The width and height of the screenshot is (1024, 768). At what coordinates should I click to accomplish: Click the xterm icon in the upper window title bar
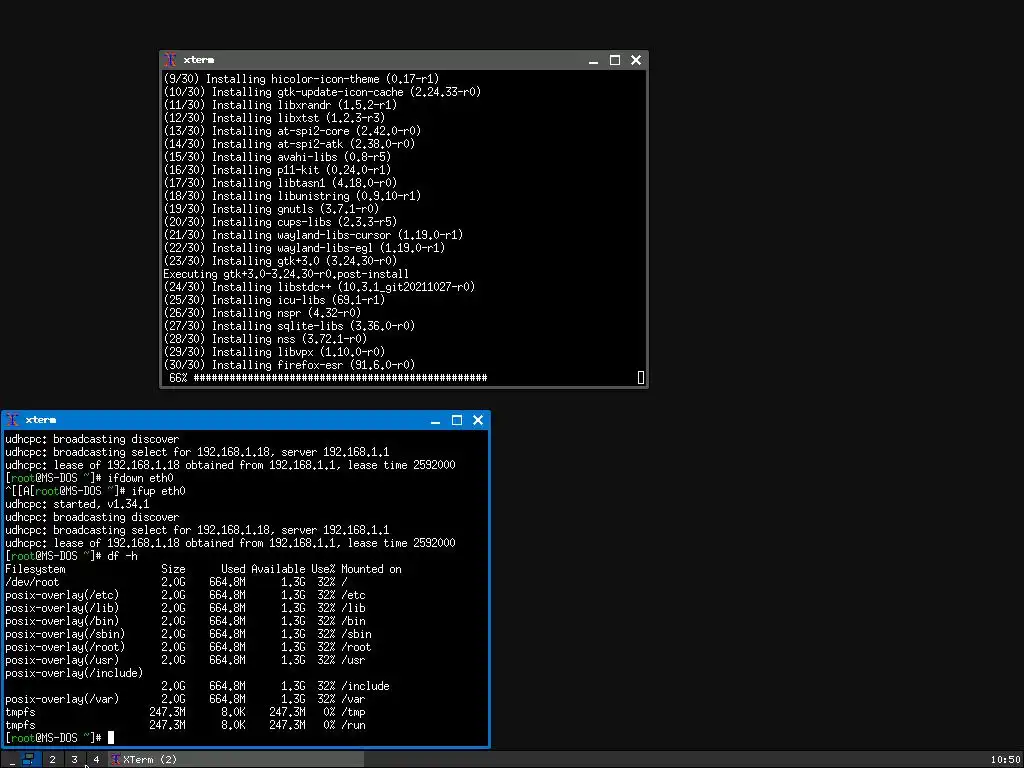point(170,60)
